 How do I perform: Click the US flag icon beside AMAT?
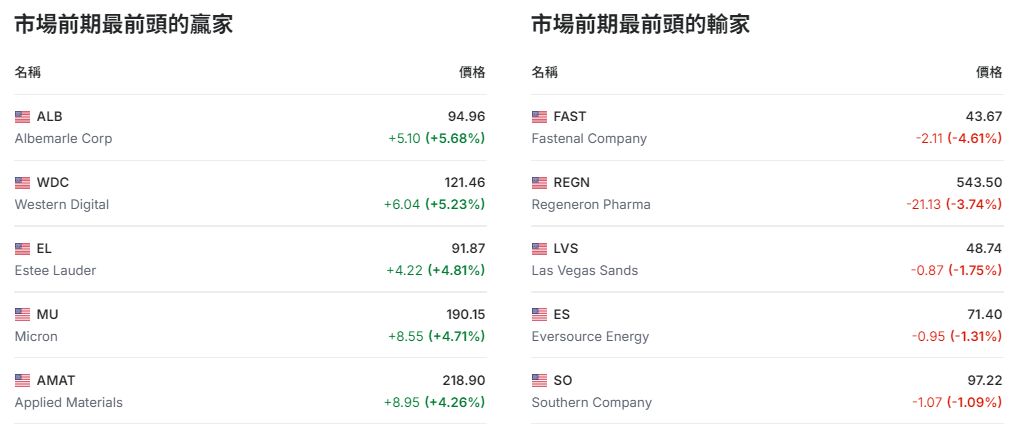coord(22,381)
